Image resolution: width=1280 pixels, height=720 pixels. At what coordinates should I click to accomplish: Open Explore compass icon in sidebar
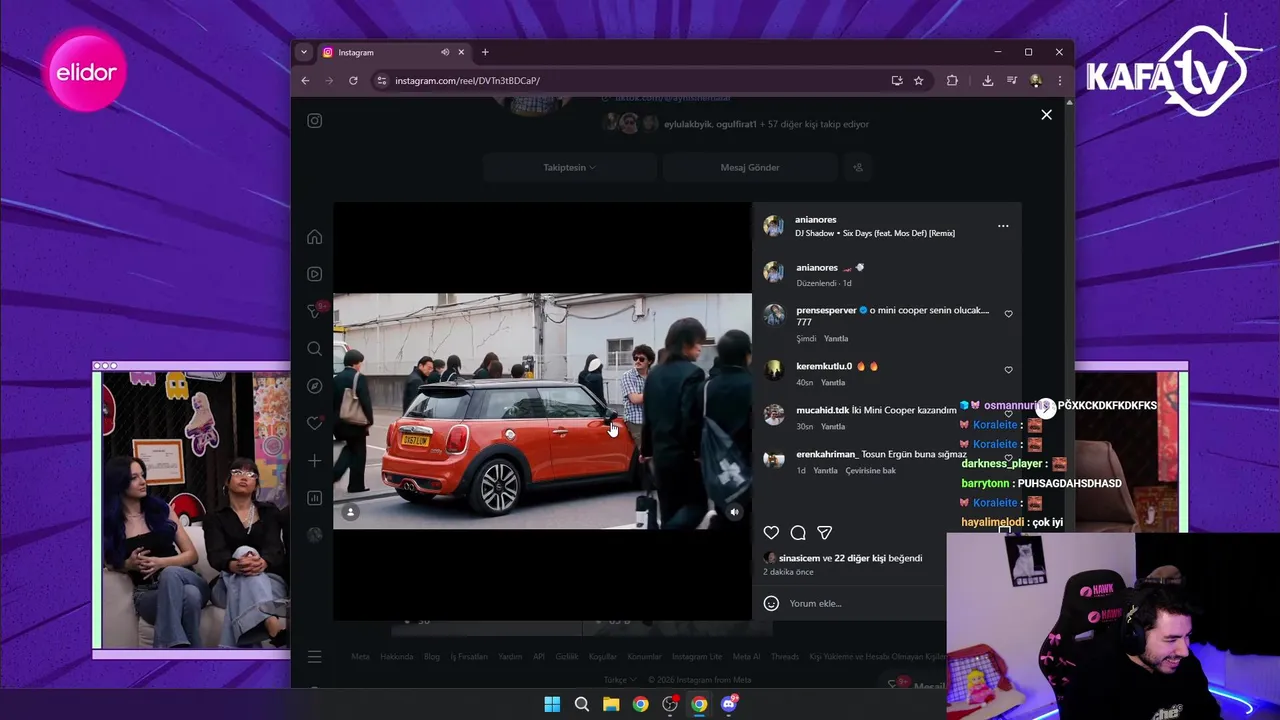pyautogui.click(x=315, y=386)
